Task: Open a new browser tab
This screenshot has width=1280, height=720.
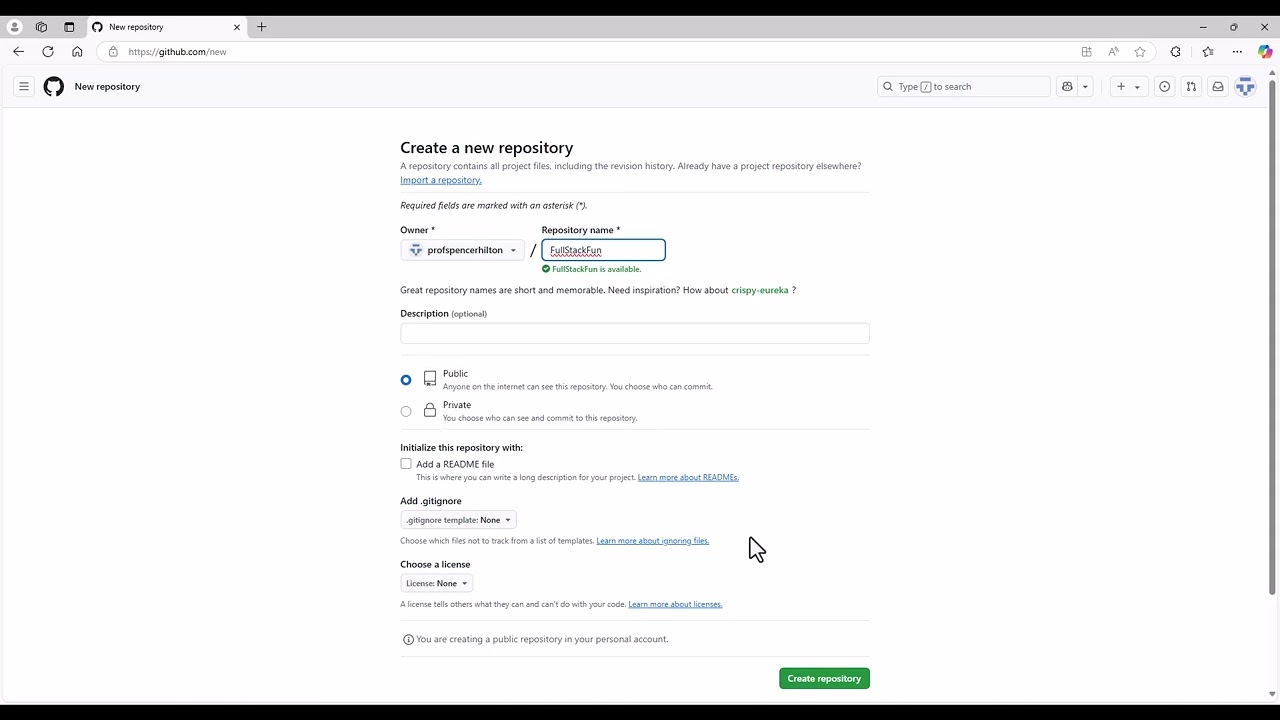Action: coord(262,27)
